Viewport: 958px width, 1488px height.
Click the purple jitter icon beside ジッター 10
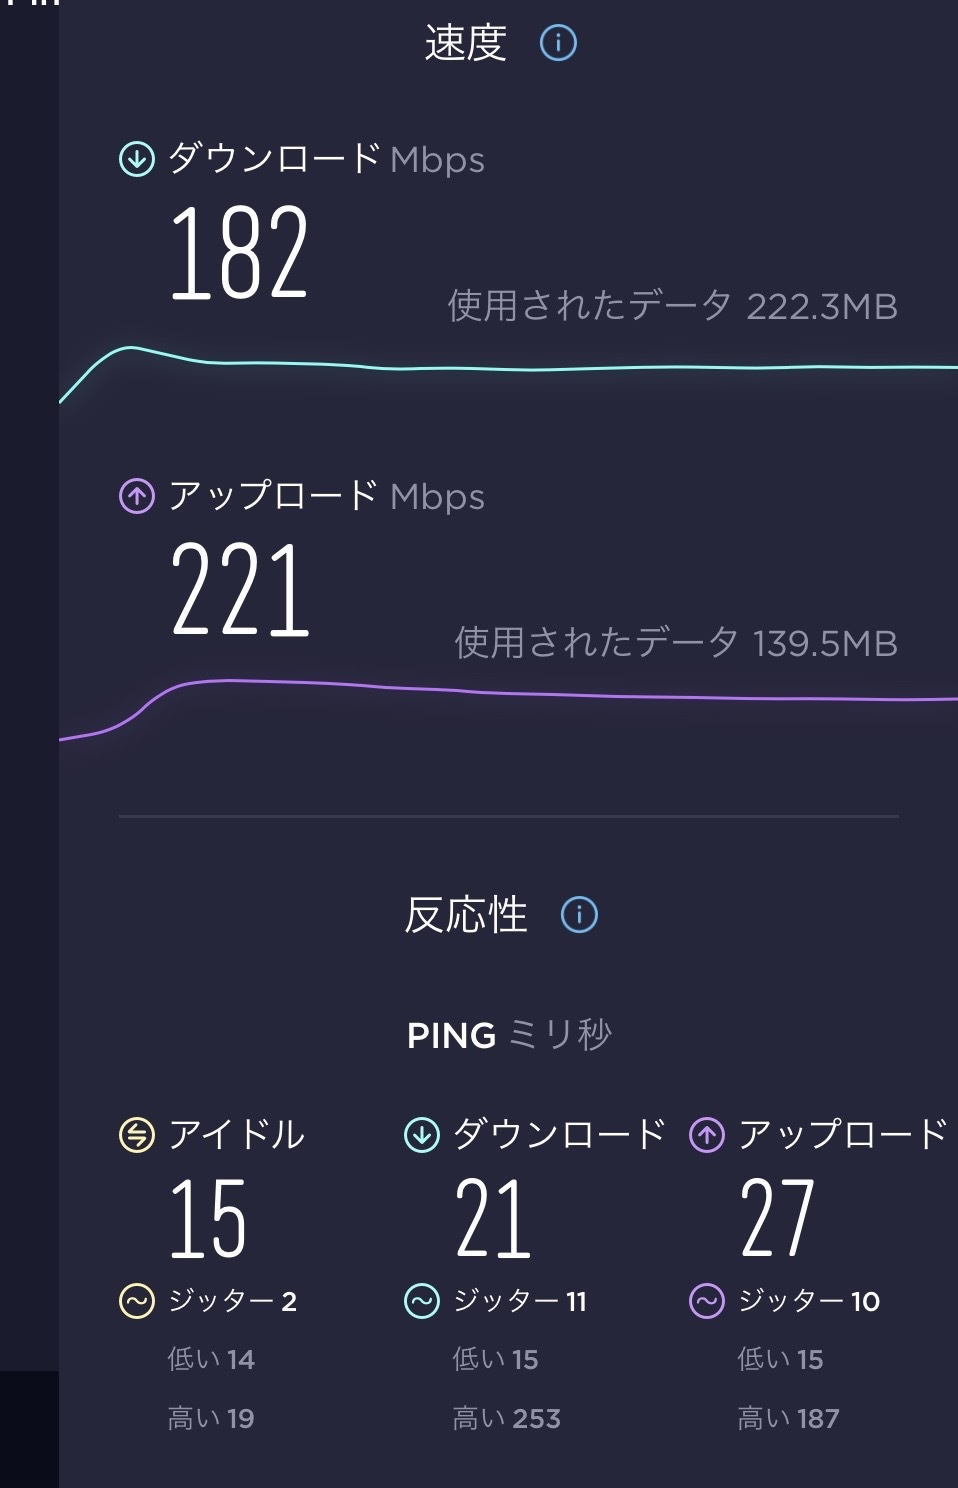(707, 1301)
